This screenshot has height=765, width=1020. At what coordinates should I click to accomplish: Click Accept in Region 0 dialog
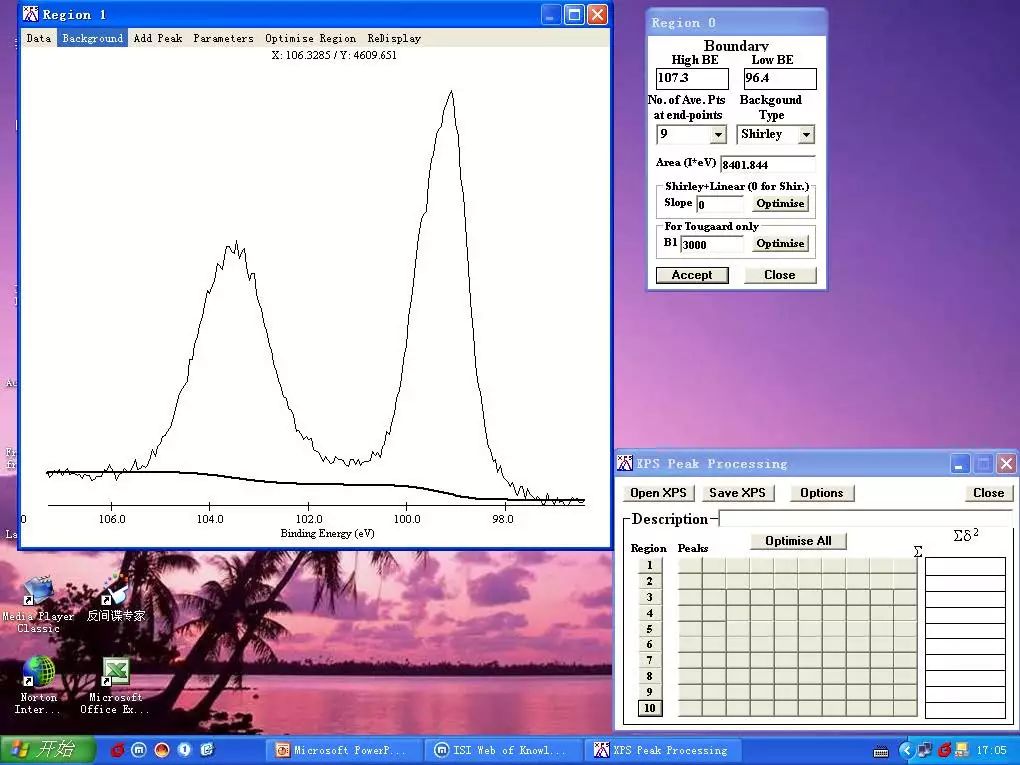tap(692, 275)
